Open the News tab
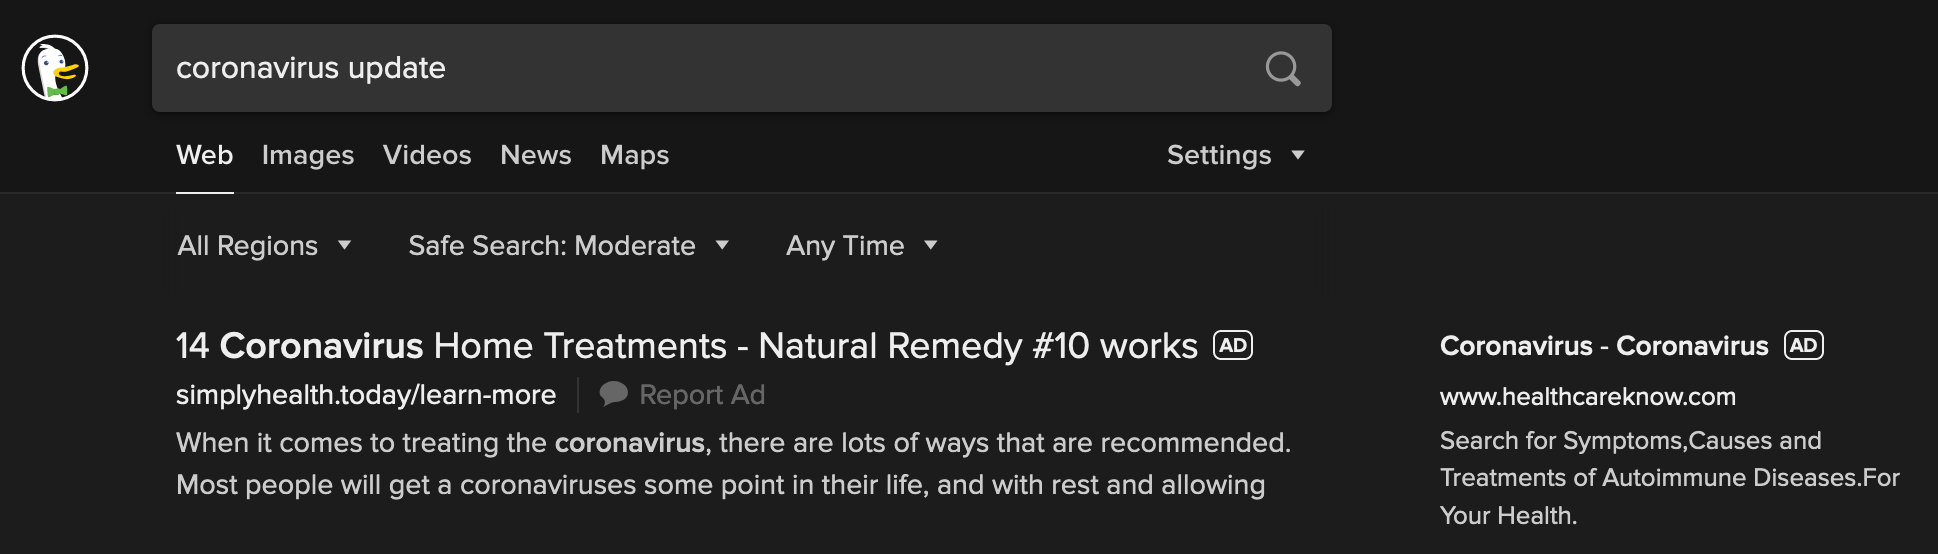1938x554 pixels. click(x=536, y=155)
